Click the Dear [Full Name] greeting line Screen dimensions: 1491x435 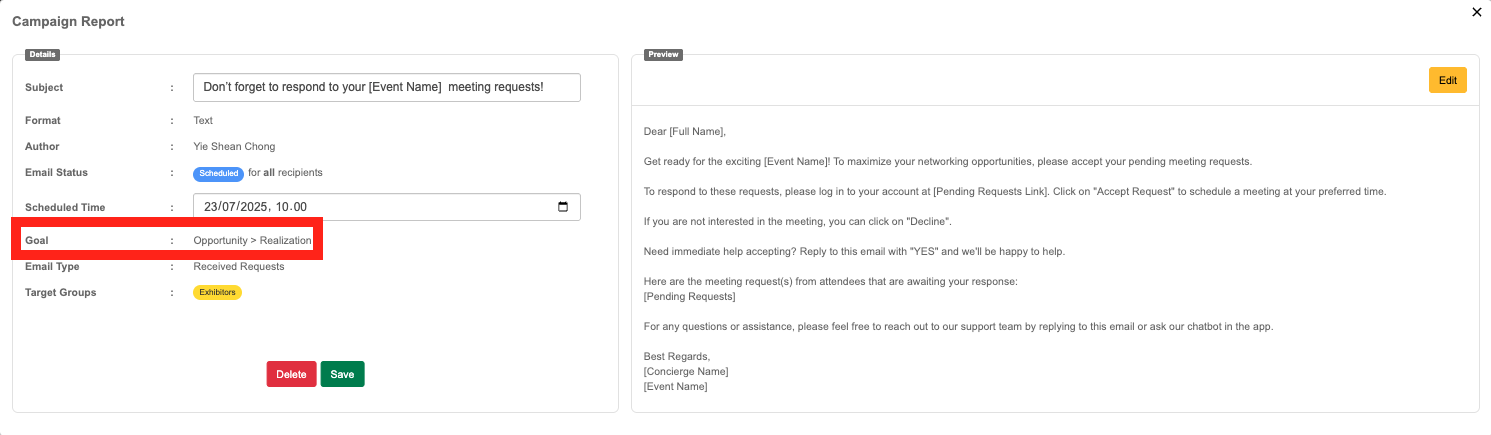(x=684, y=131)
